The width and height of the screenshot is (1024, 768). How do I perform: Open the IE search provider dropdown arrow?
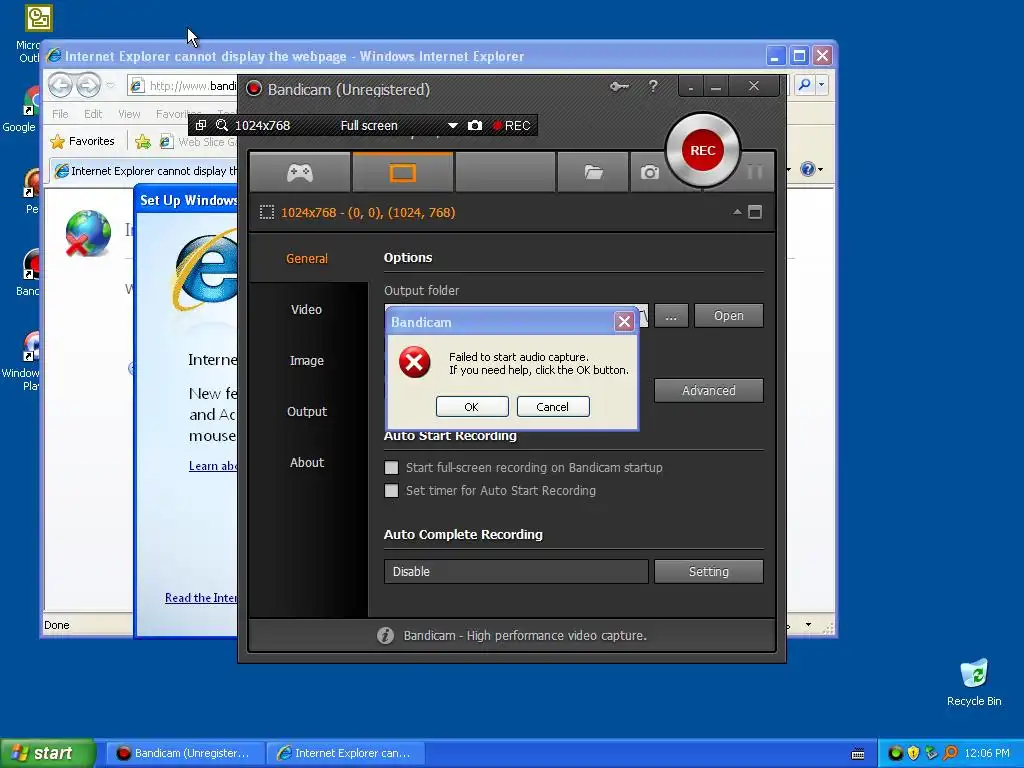[x=822, y=84]
